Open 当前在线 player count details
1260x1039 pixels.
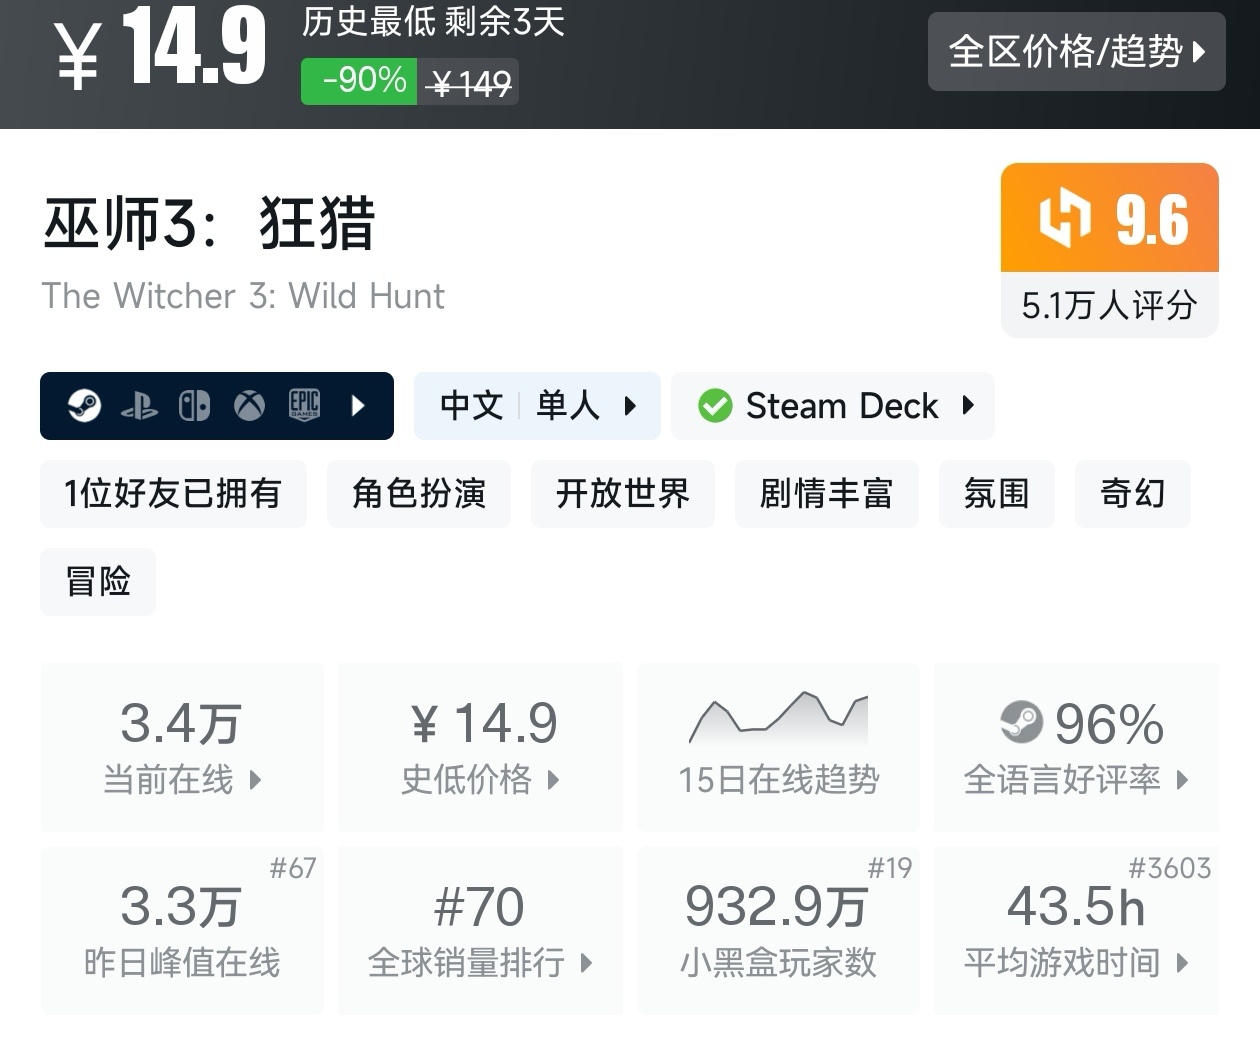(x=182, y=745)
